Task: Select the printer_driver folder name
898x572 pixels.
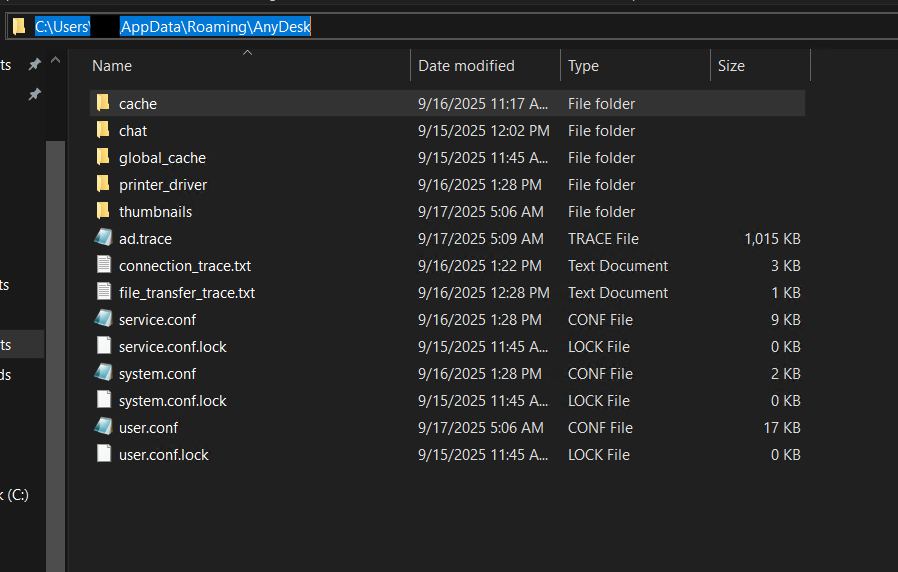Action: [x=163, y=185]
